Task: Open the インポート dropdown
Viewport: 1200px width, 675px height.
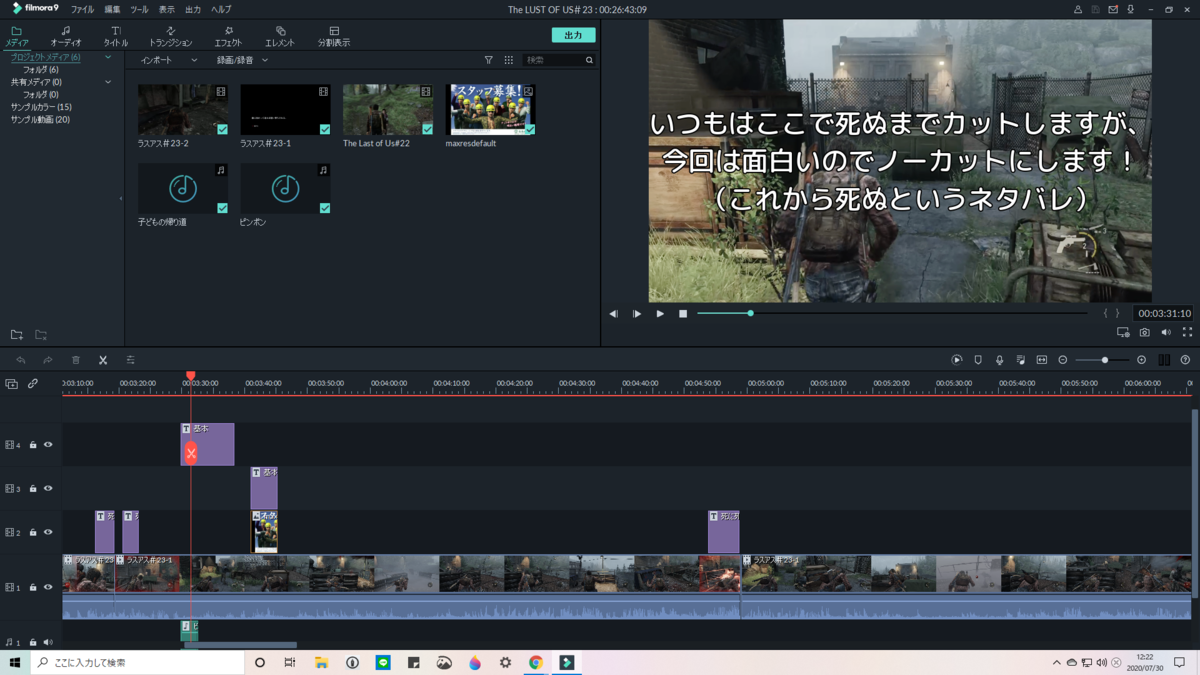Action: (169, 60)
